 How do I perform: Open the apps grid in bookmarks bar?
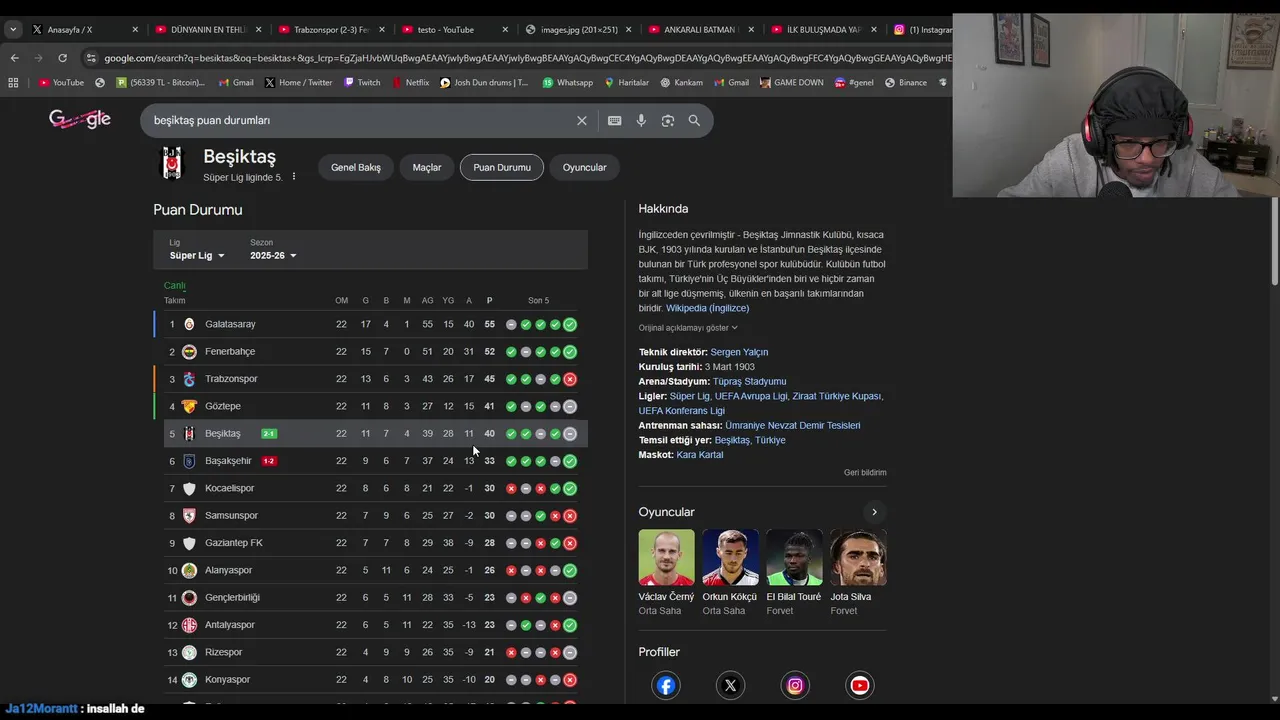13,83
